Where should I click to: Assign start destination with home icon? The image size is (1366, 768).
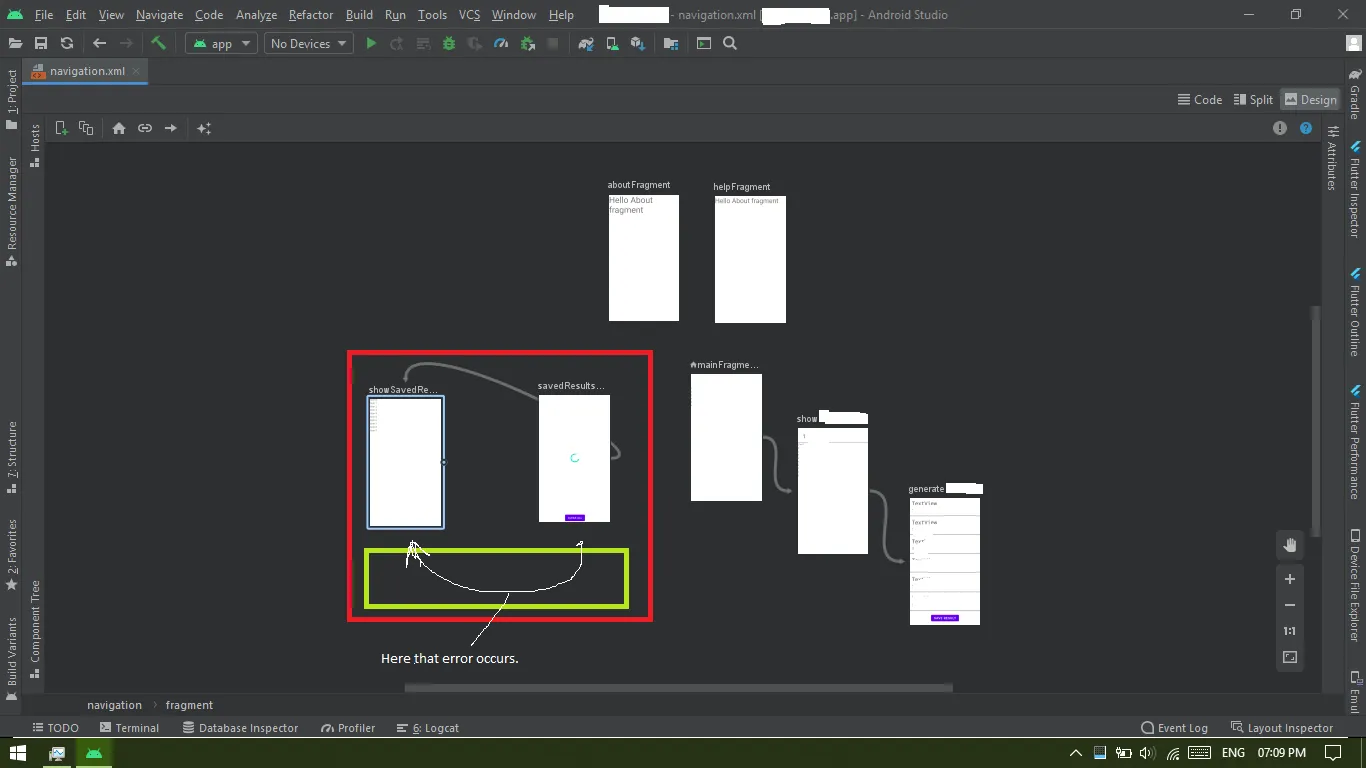(119, 128)
